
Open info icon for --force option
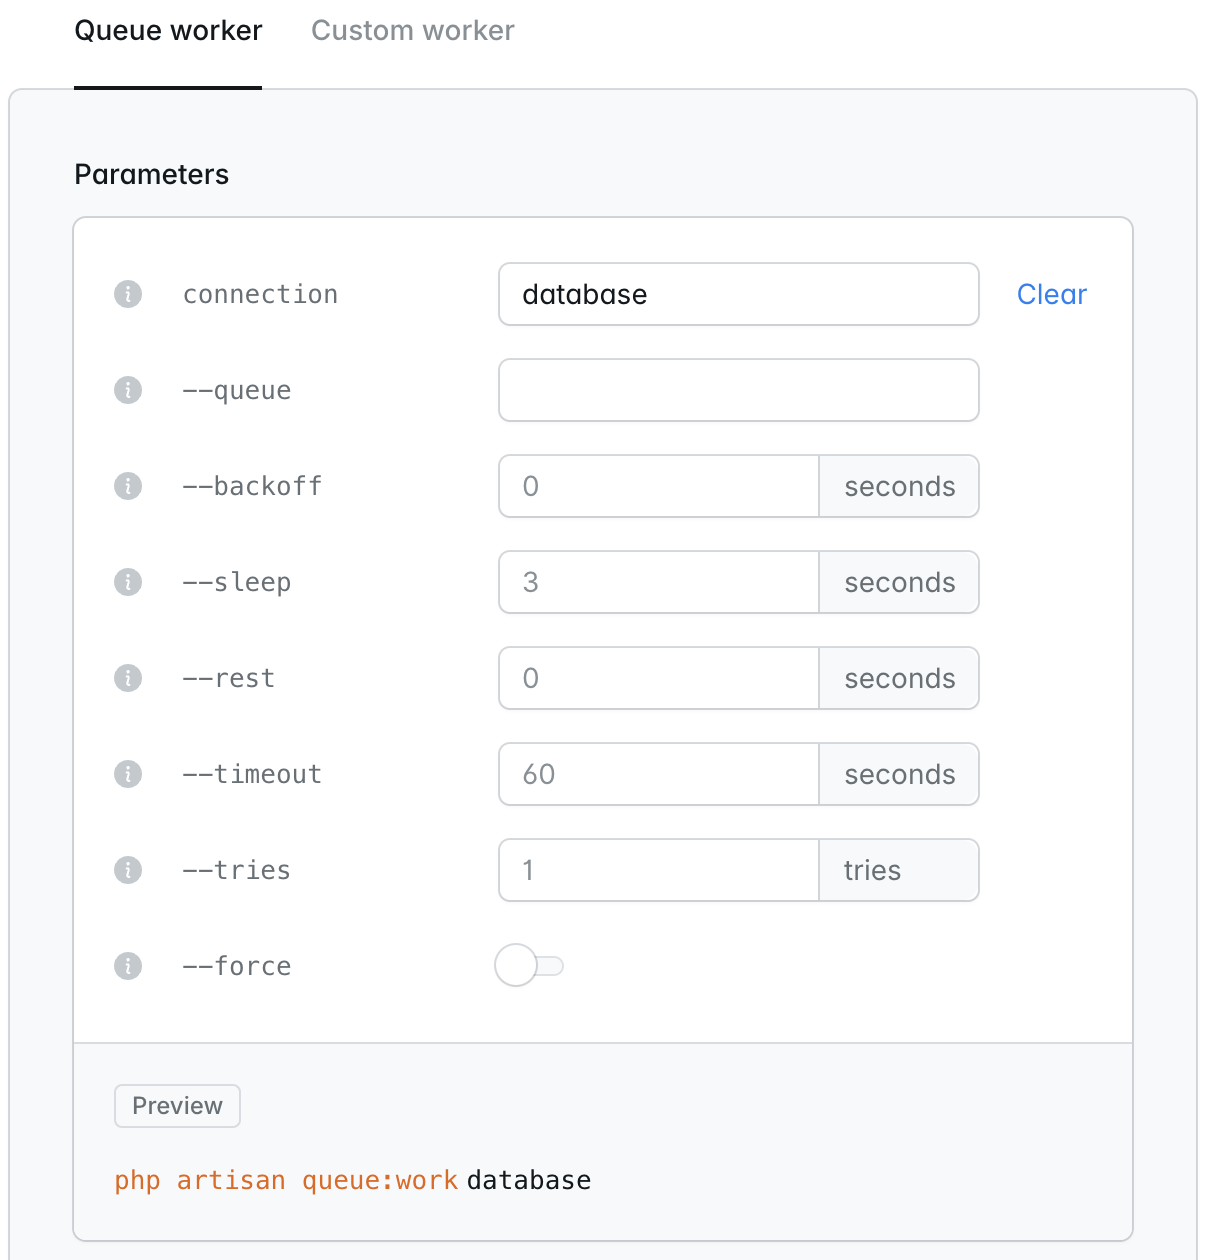click(128, 966)
